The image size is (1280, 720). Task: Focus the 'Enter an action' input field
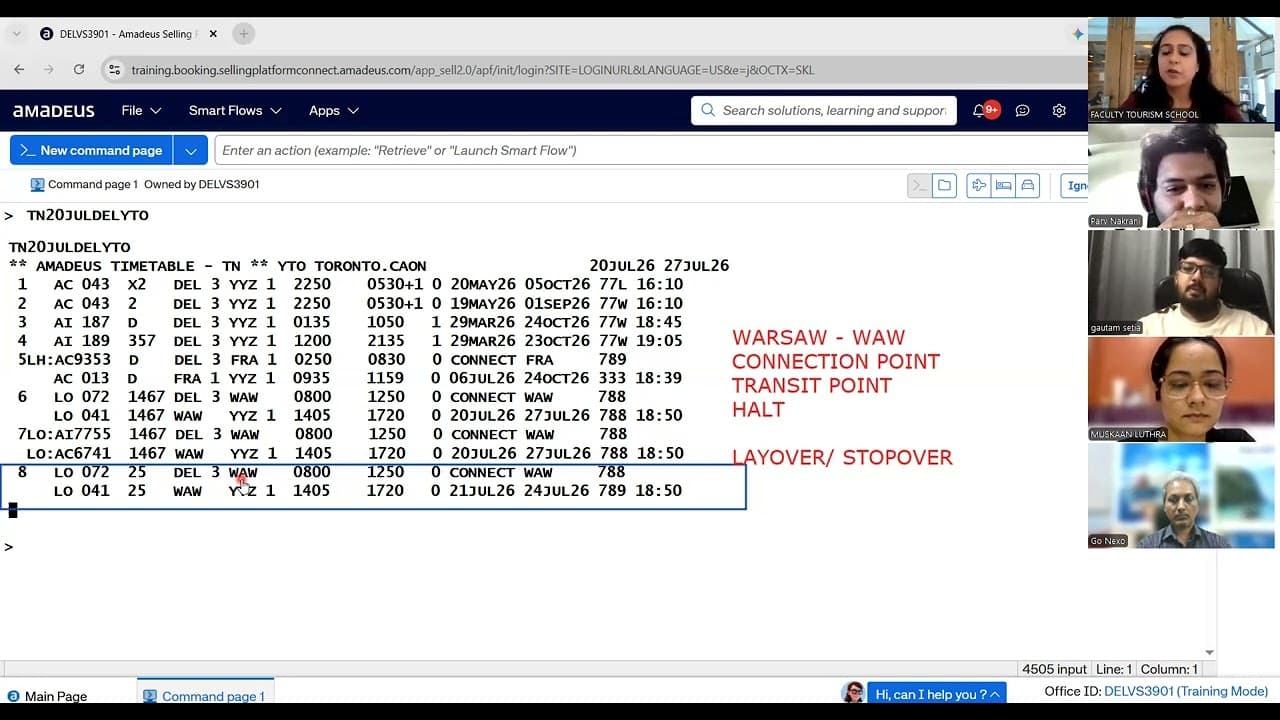coord(651,151)
